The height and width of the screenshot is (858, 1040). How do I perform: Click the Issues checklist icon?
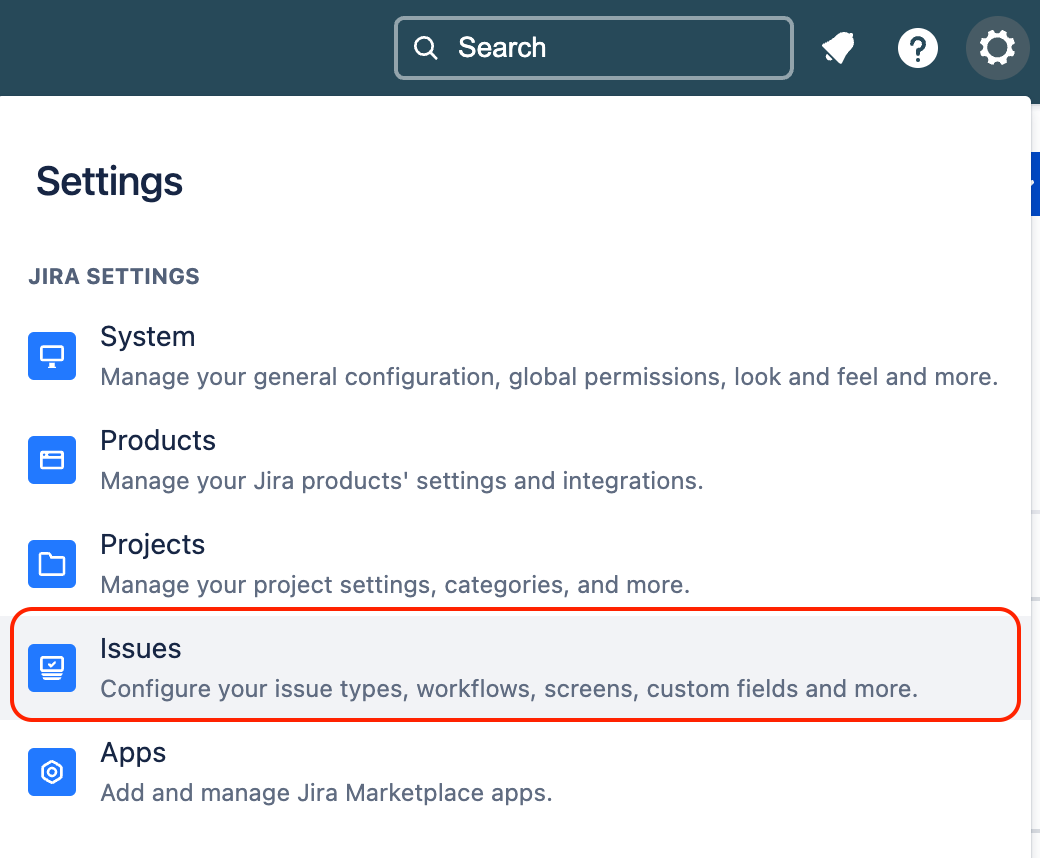click(x=52, y=668)
